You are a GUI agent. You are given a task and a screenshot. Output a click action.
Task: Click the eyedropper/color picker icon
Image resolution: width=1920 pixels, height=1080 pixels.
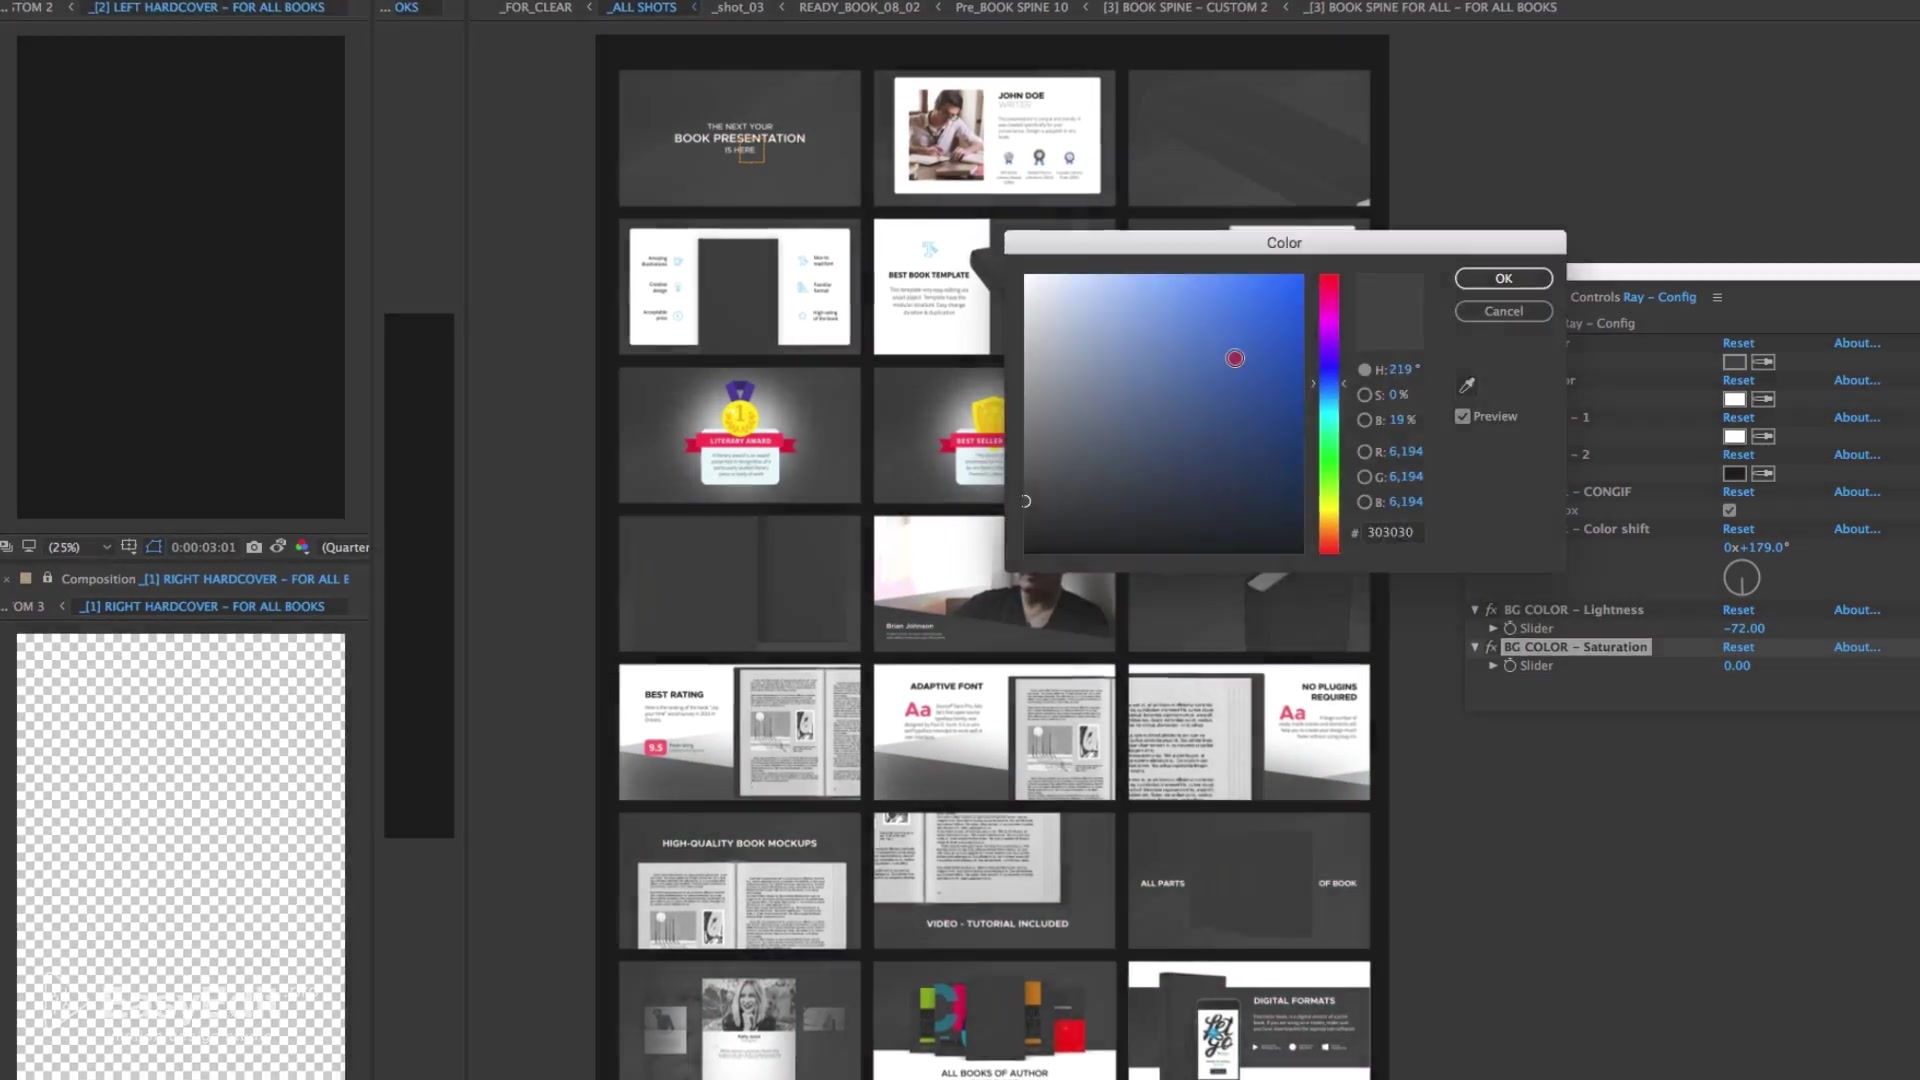click(x=1466, y=385)
